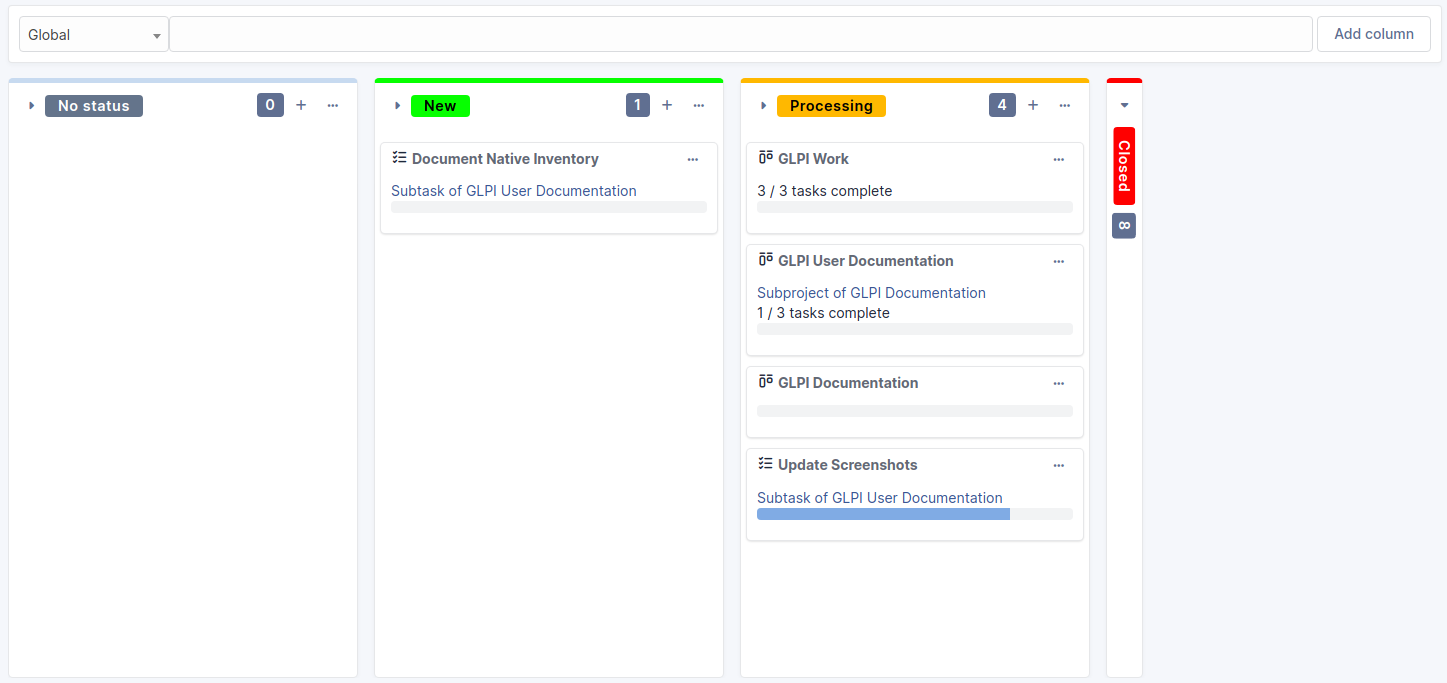
Task: Add item to New column
Action: tap(667, 105)
